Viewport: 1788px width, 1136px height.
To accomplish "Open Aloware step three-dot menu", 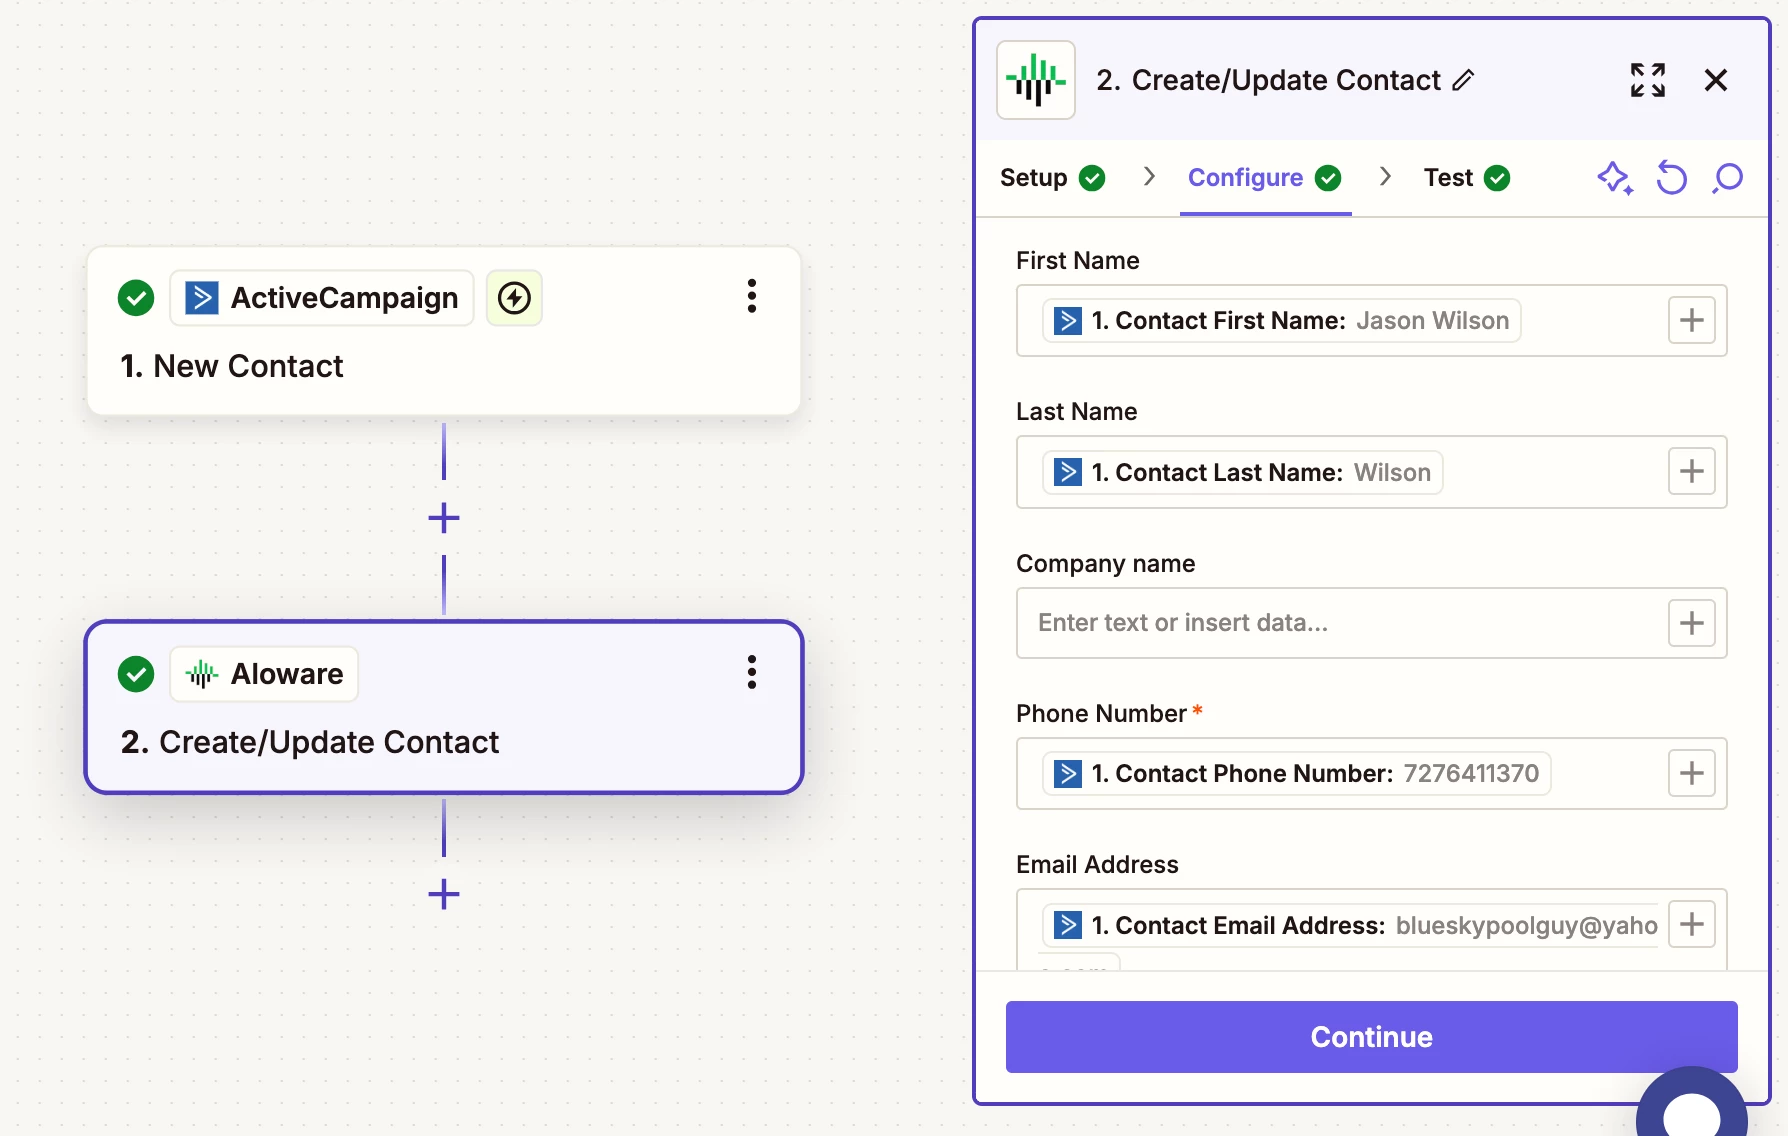I will click(752, 672).
